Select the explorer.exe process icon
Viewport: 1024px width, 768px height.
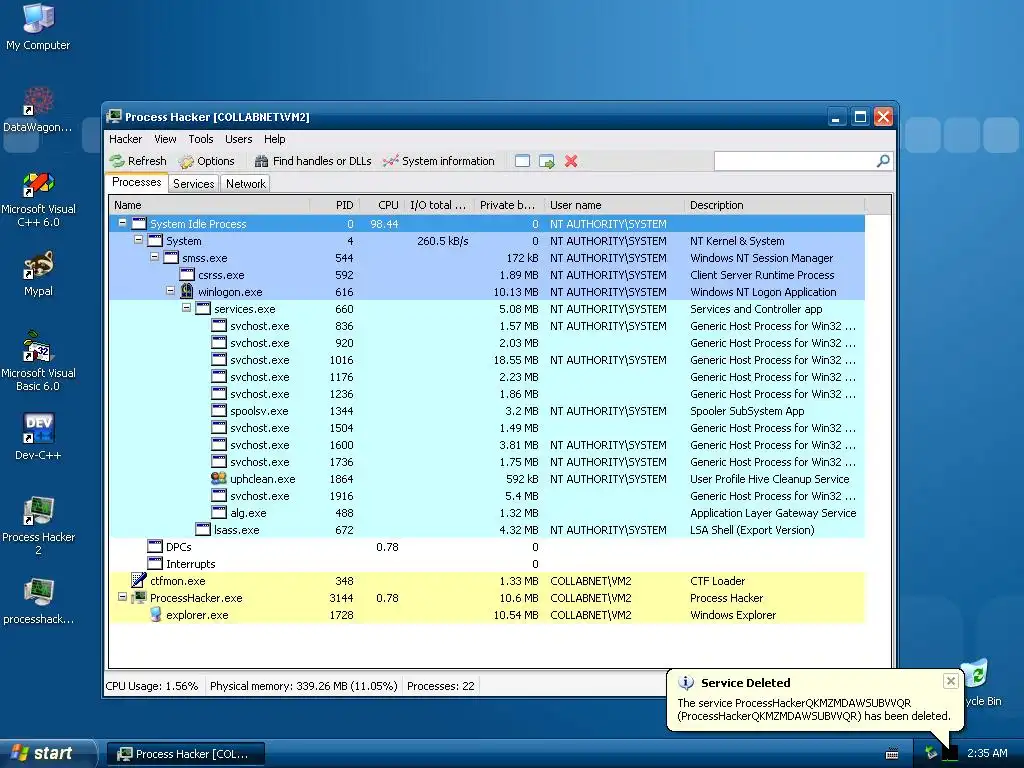[155, 614]
